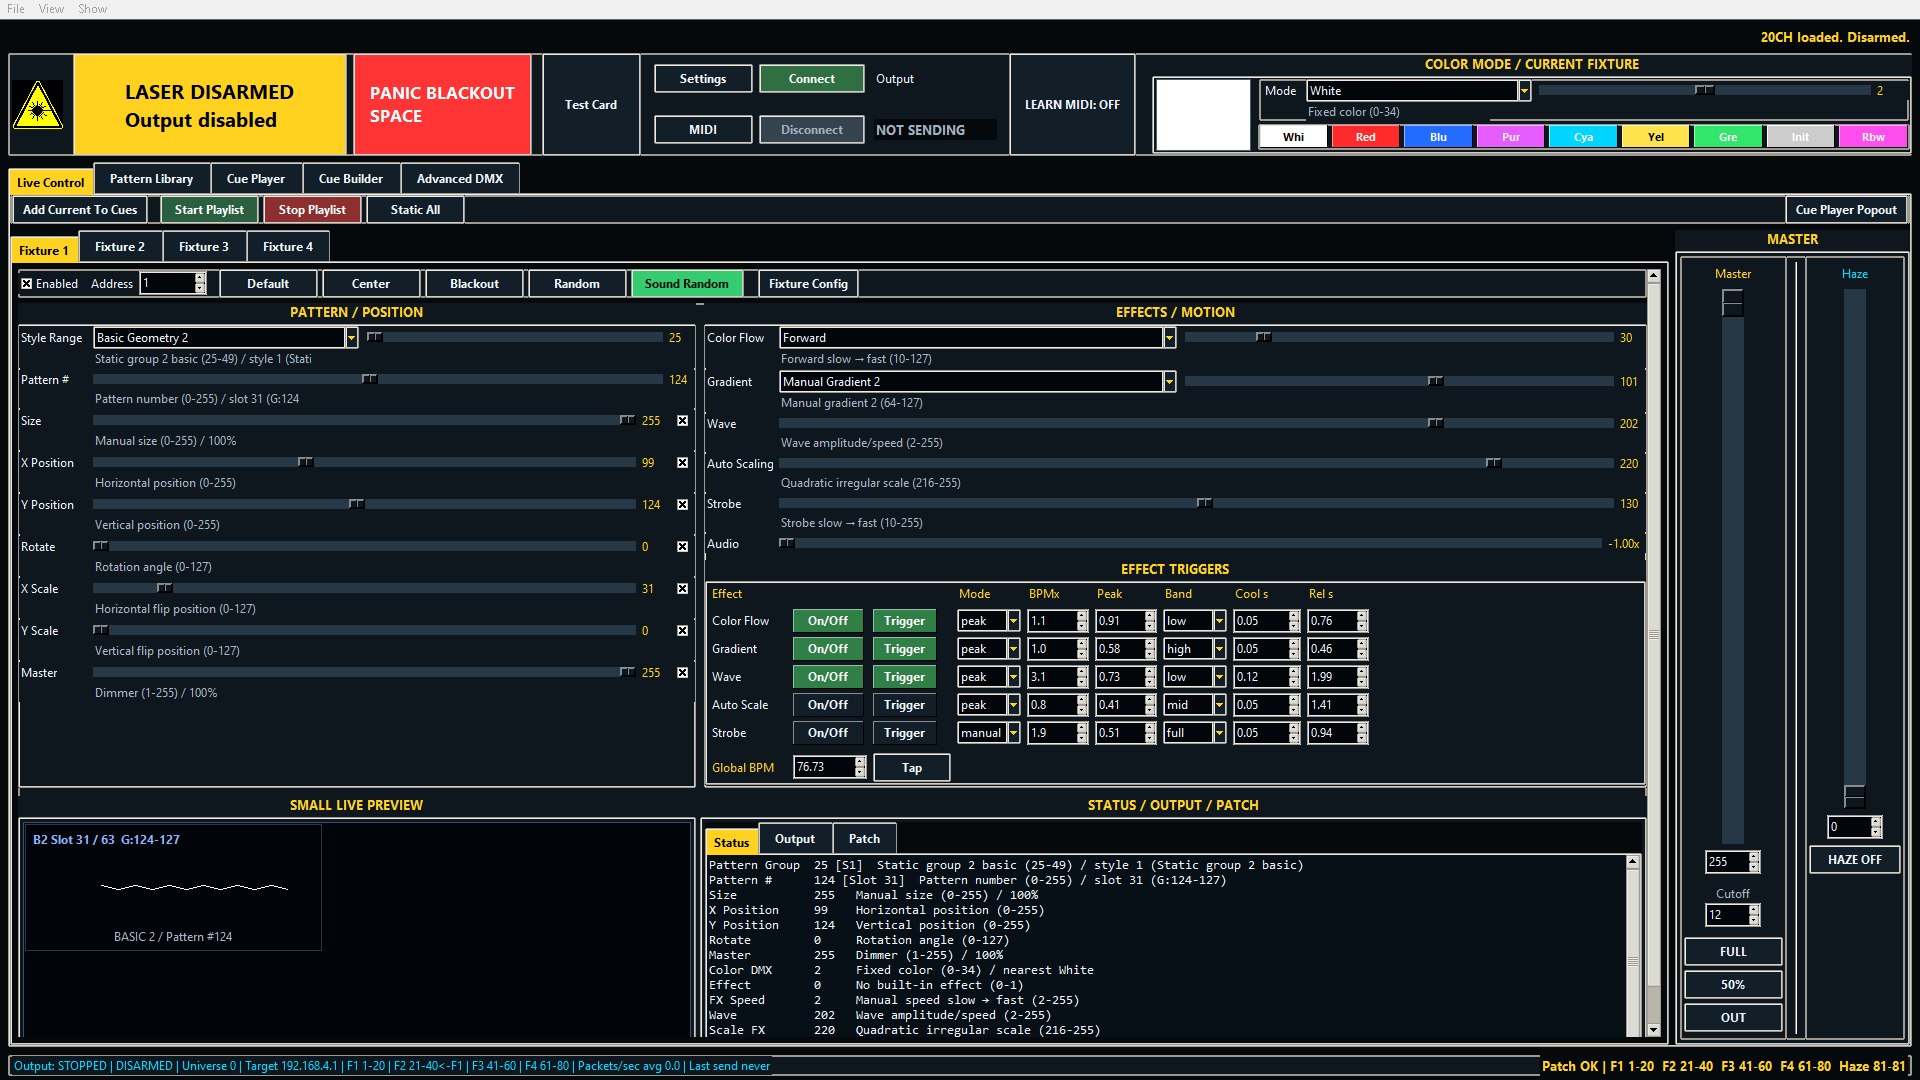Click the Cutoff value field

(x=1727, y=915)
